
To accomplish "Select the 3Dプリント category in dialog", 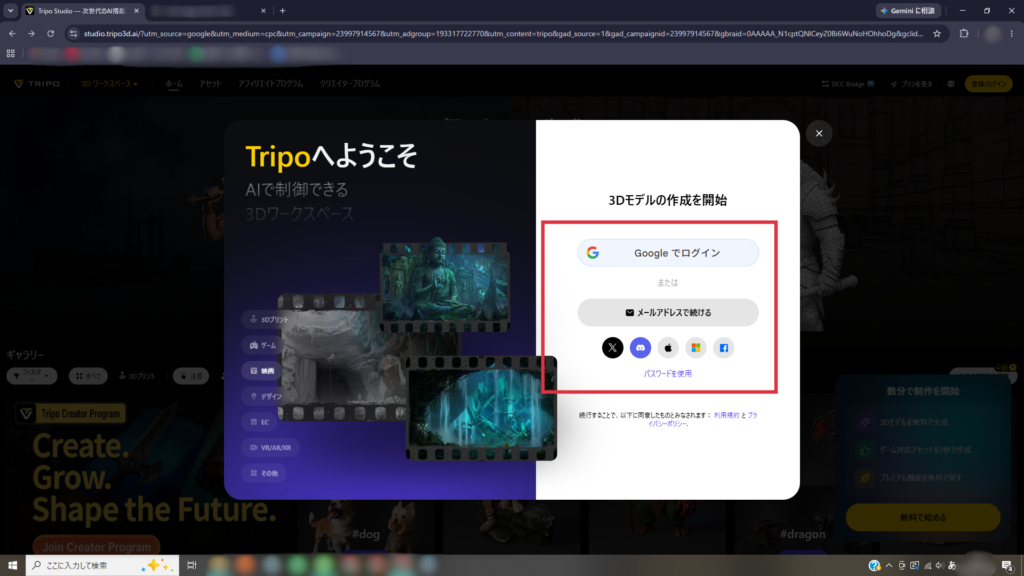I will pyautogui.click(x=269, y=319).
